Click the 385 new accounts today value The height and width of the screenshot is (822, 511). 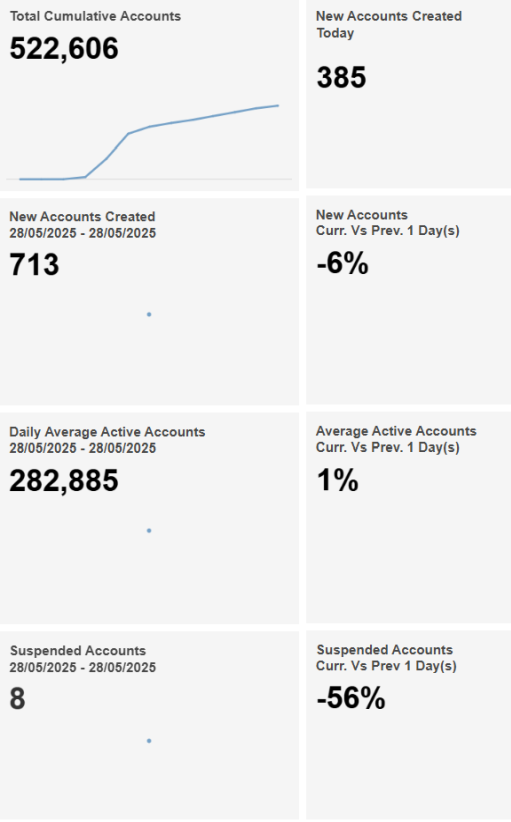click(341, 78)
